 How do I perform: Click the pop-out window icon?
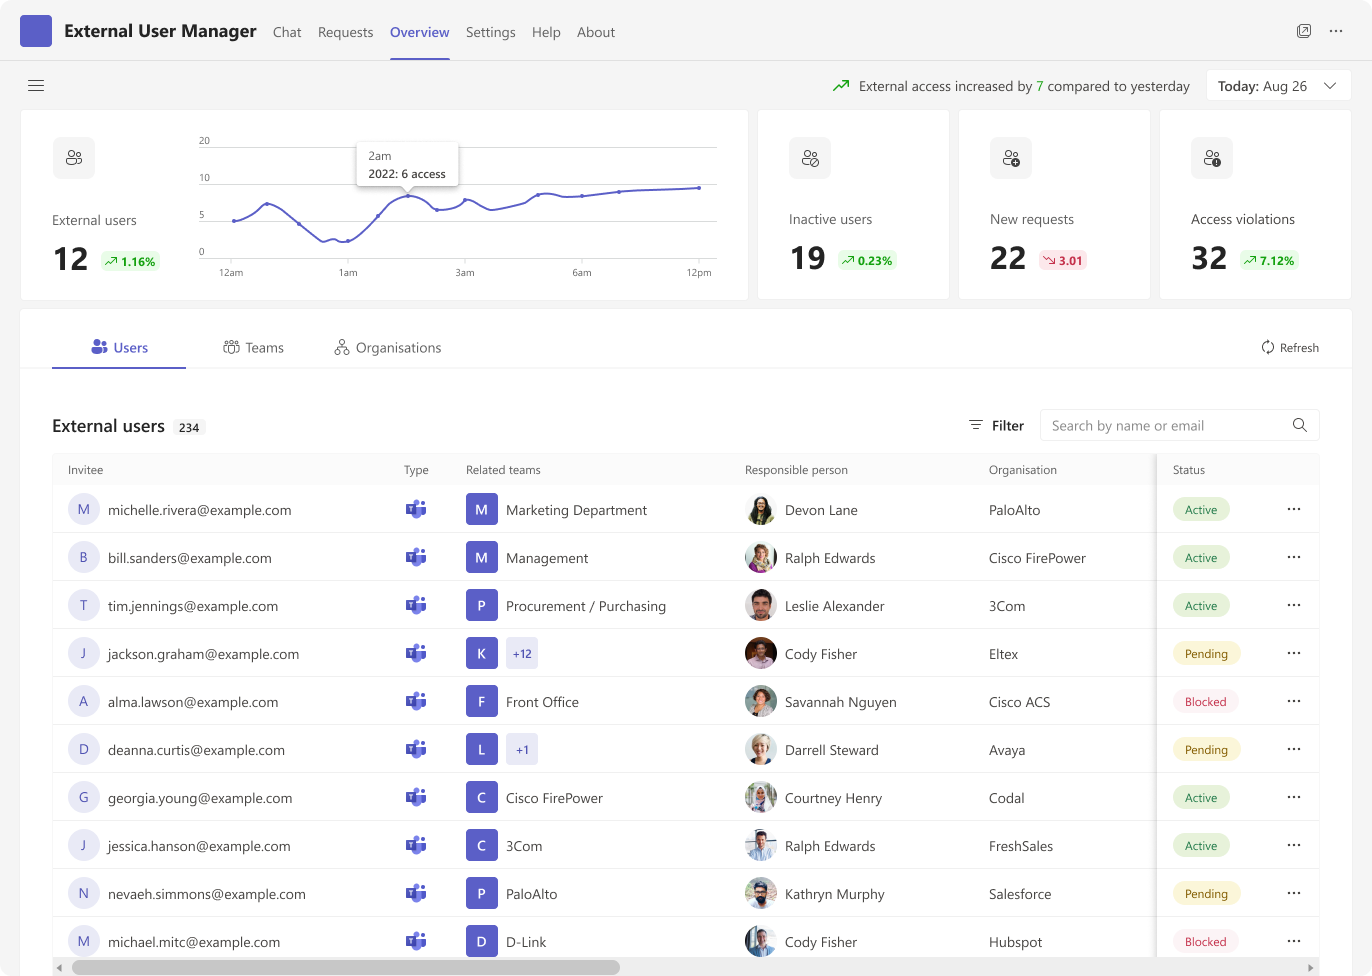coord(1304,31)
